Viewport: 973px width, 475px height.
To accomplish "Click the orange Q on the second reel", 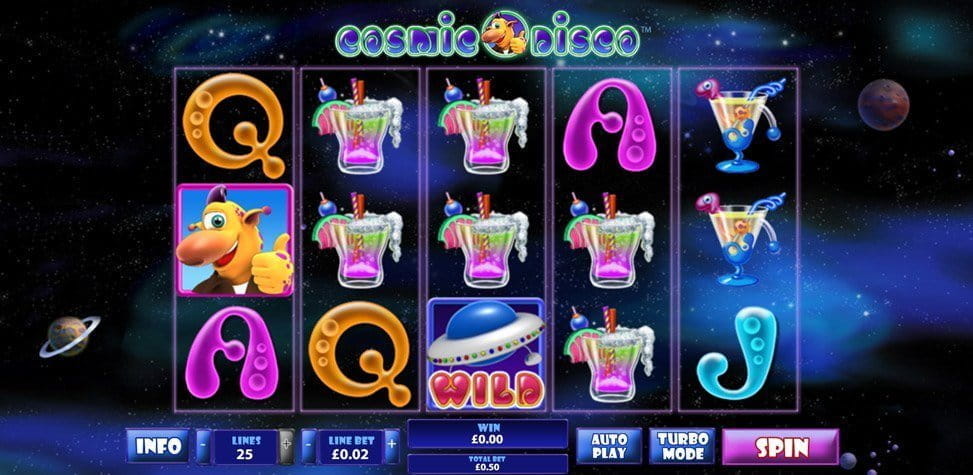I will pyautogui.click(x=360, y=354).
